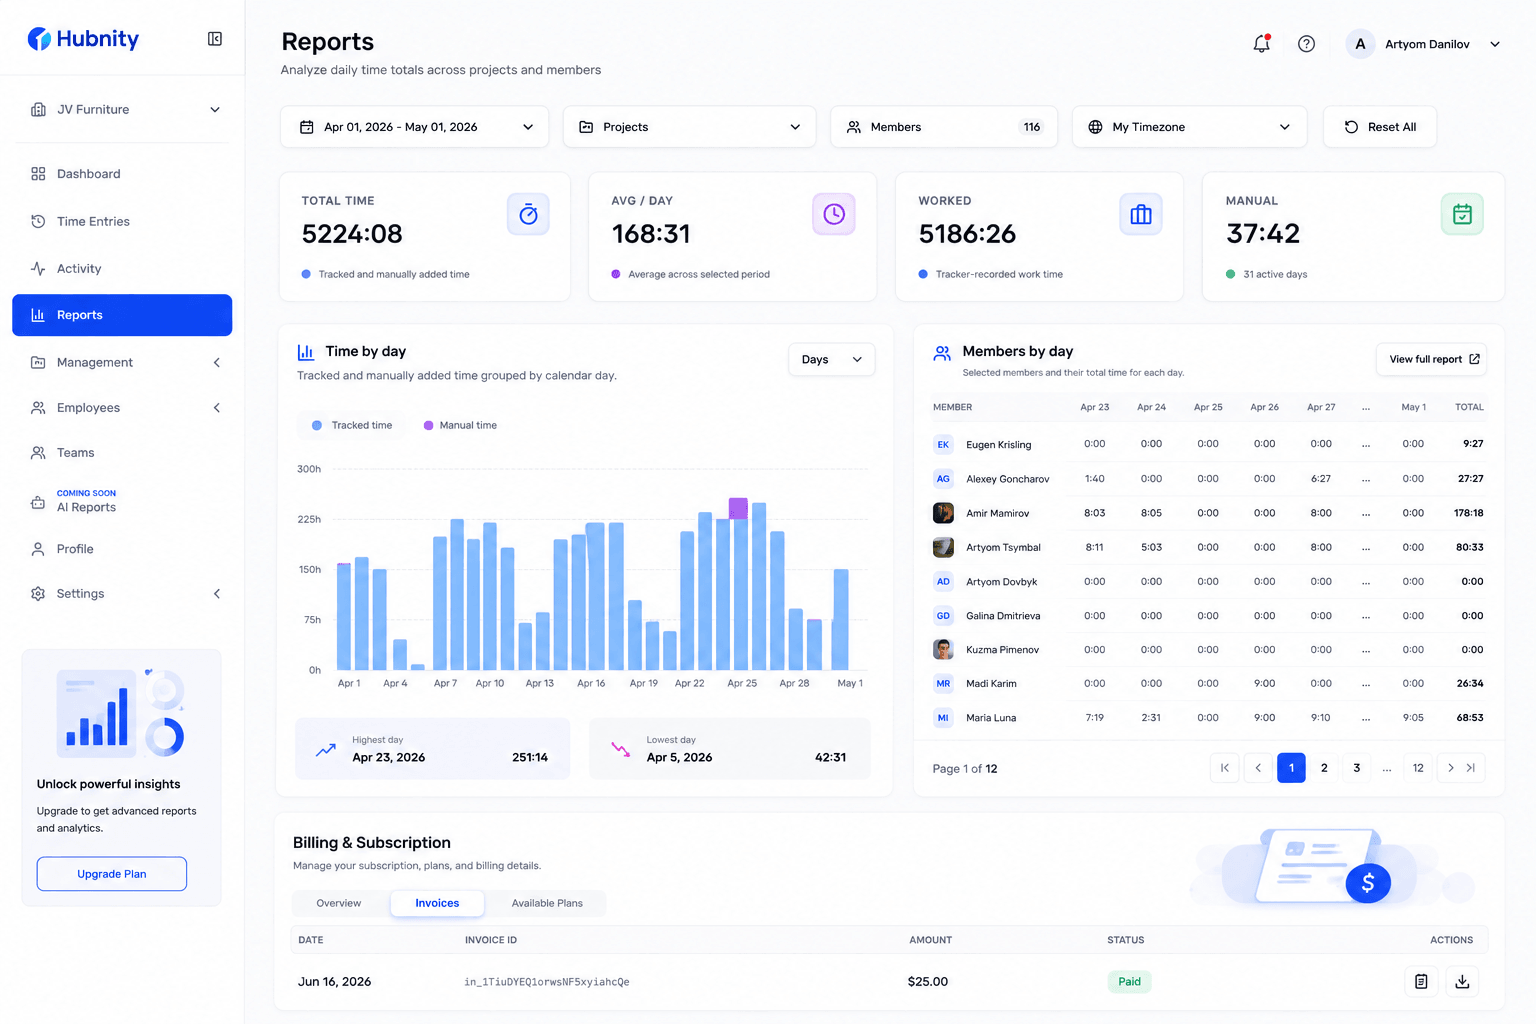Click the Time Entries clock icon

38,221
